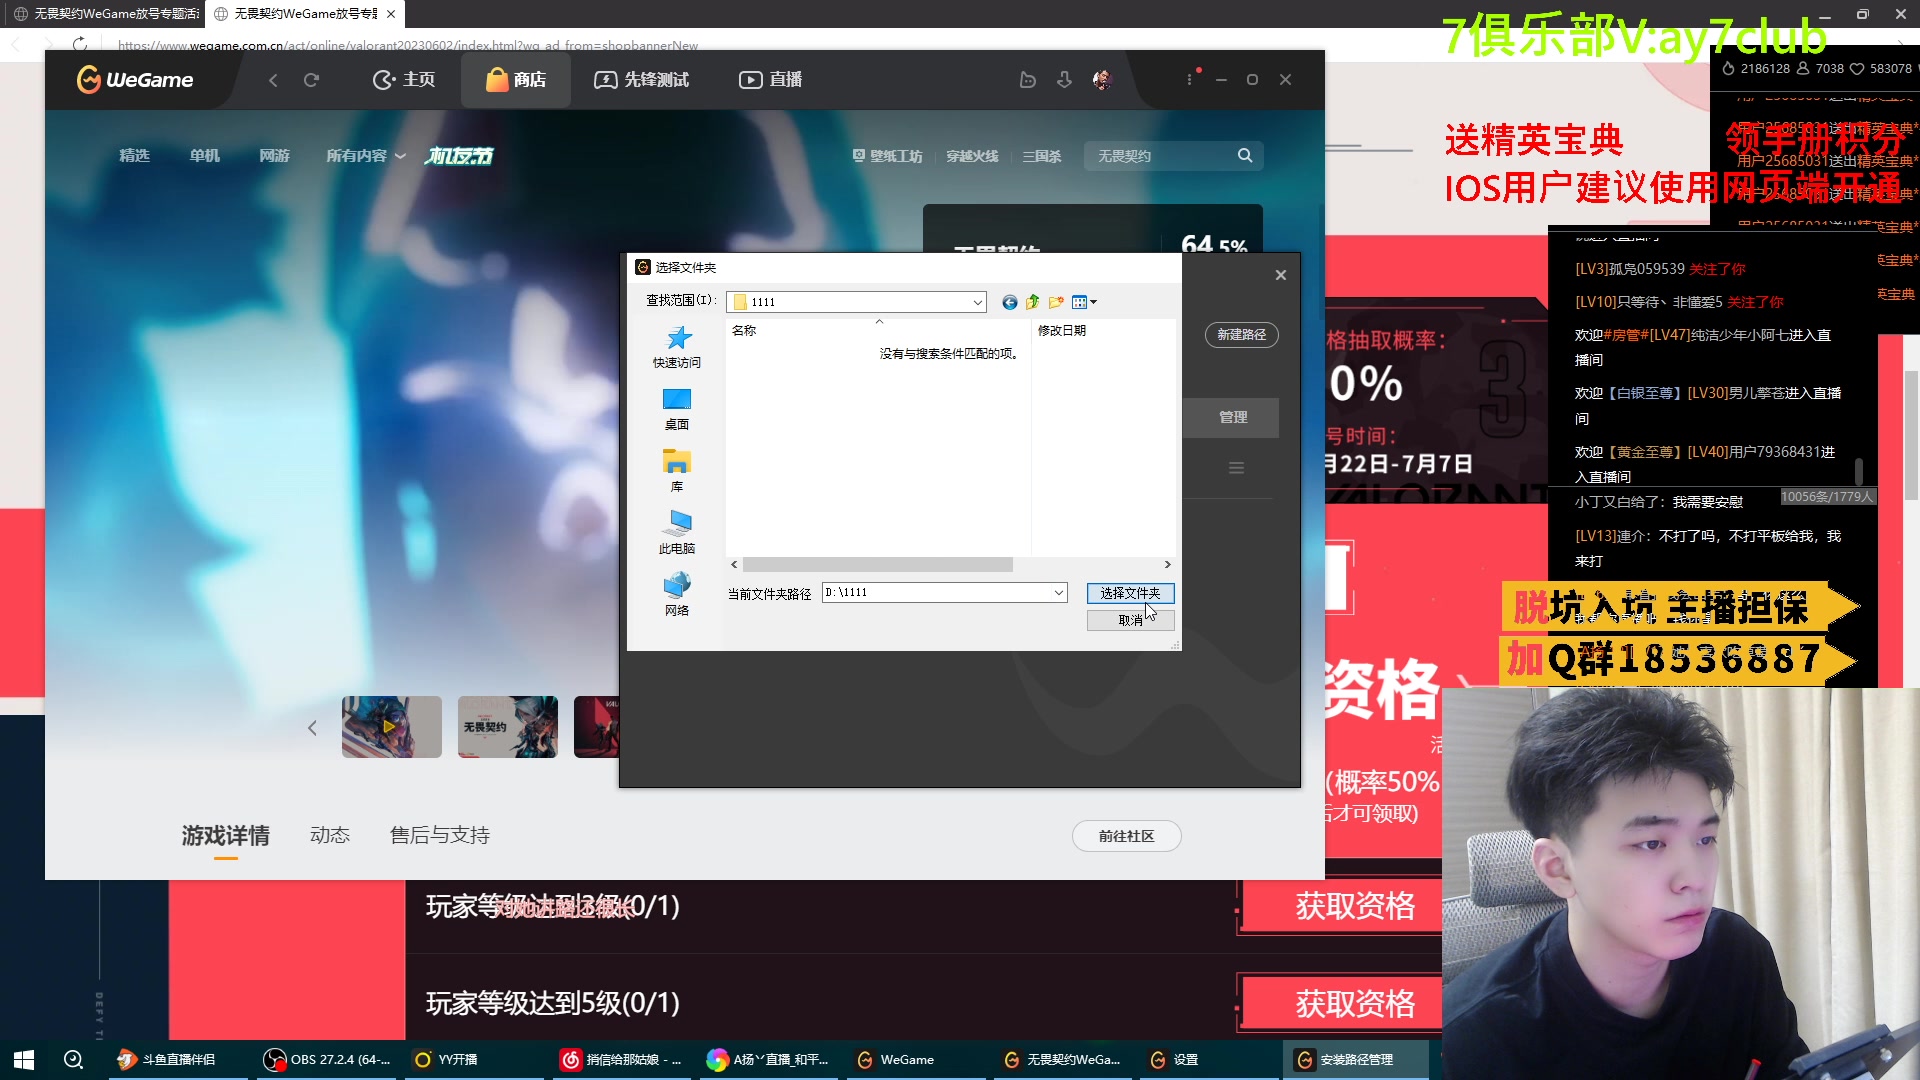Viewport: 1920px width, 1080px height.
Task: Click the 选择文件夹 confirm button
Action: (1130, 592)
